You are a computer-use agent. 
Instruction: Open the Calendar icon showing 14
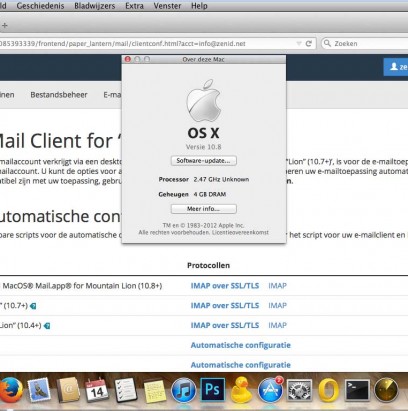coord(96,390)
